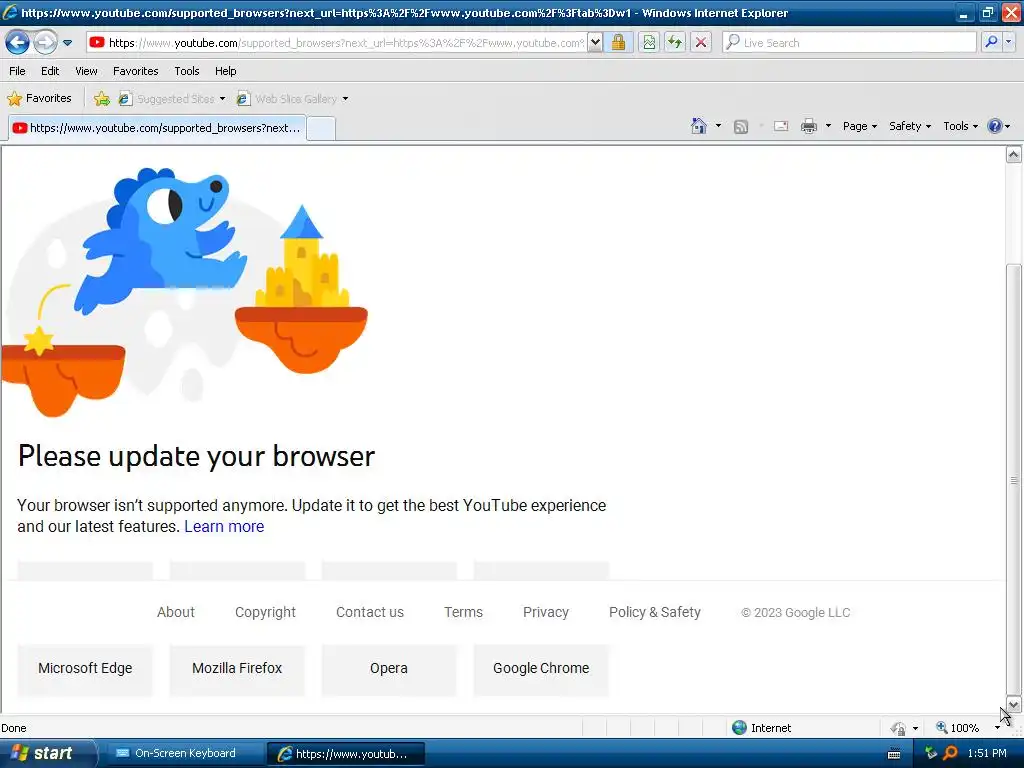Click the vertical scrollbar up arrow
Viewport: 1024px width, 768px height.
coord(1013,154)
